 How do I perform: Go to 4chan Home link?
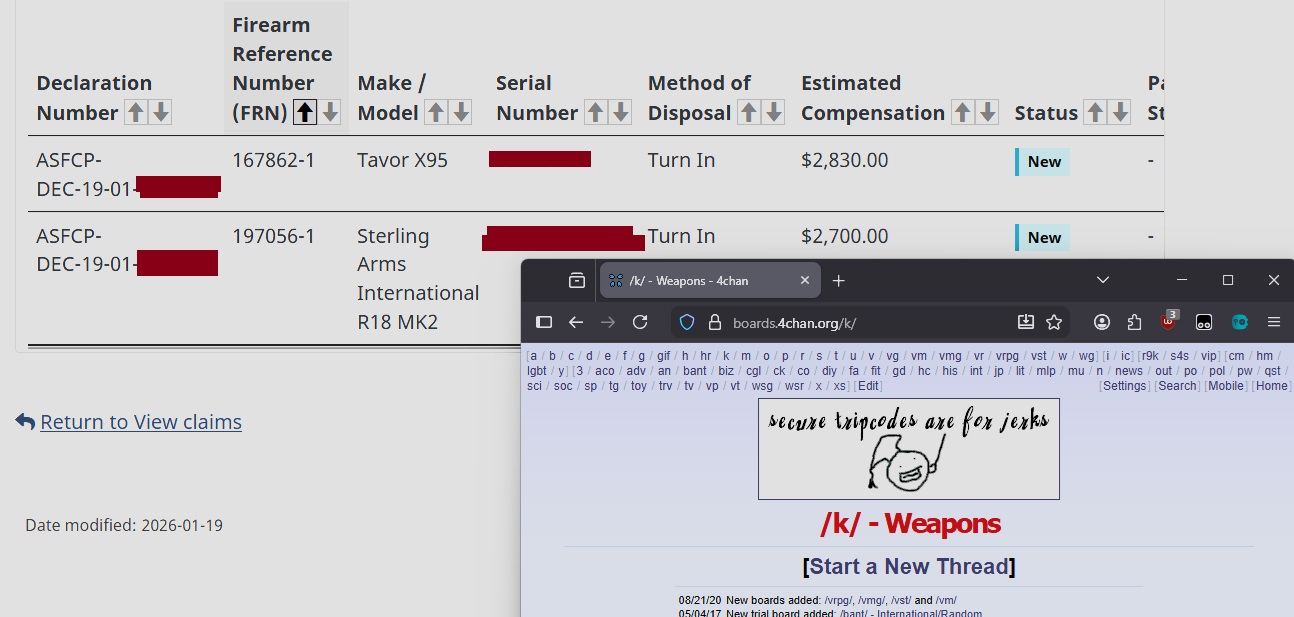click(x=1271, y=386)
